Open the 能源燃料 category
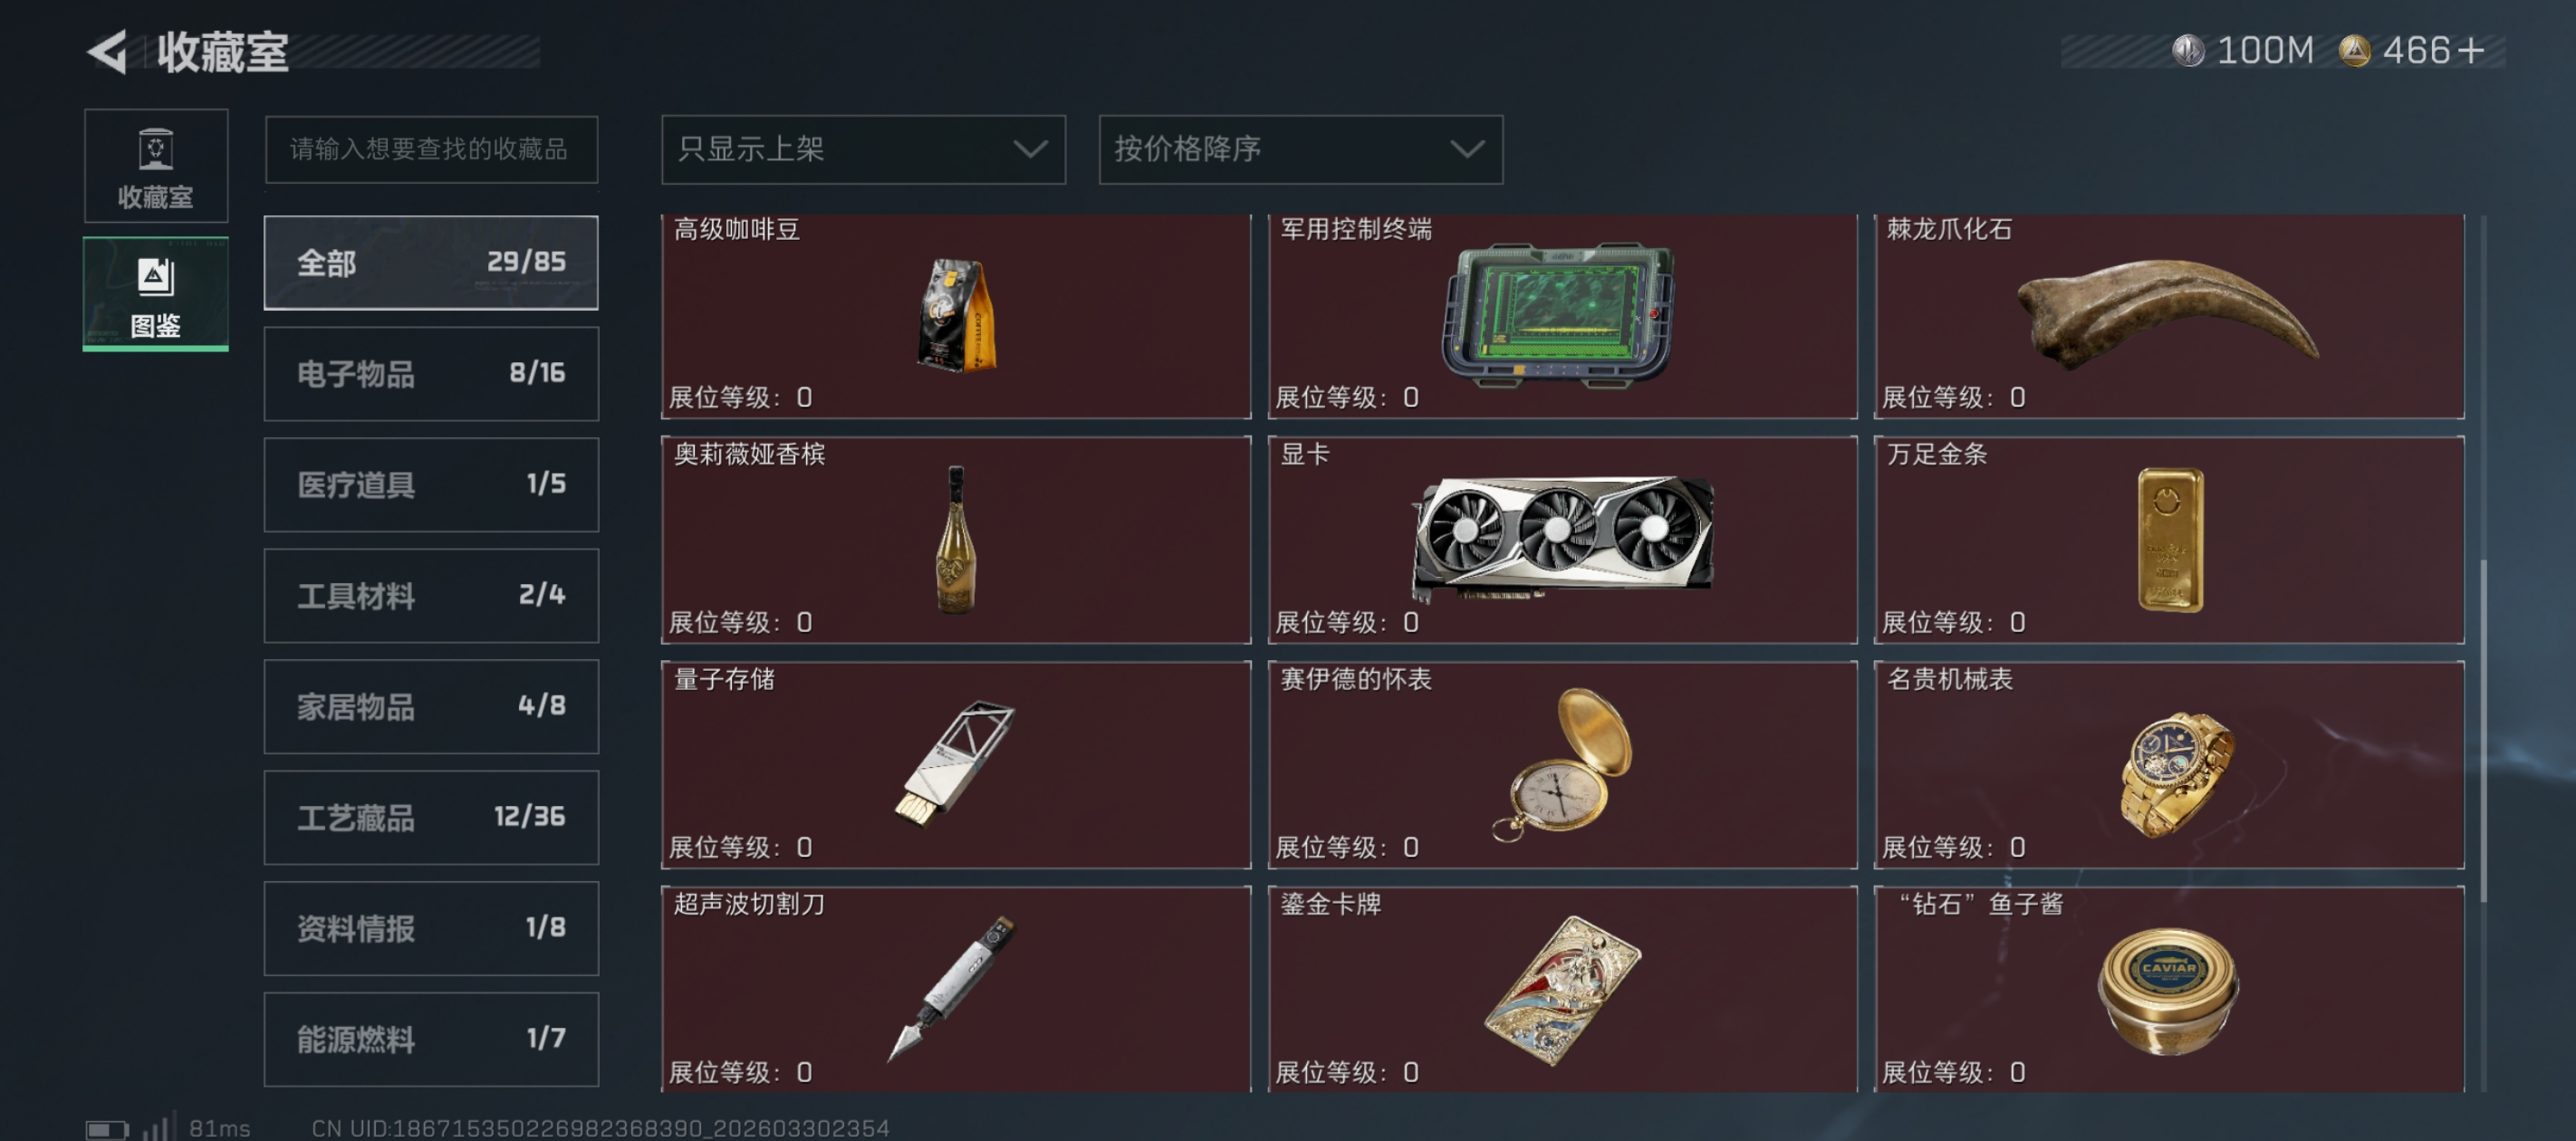Screen dimensions: 2576x1141 click(431, 1039)
